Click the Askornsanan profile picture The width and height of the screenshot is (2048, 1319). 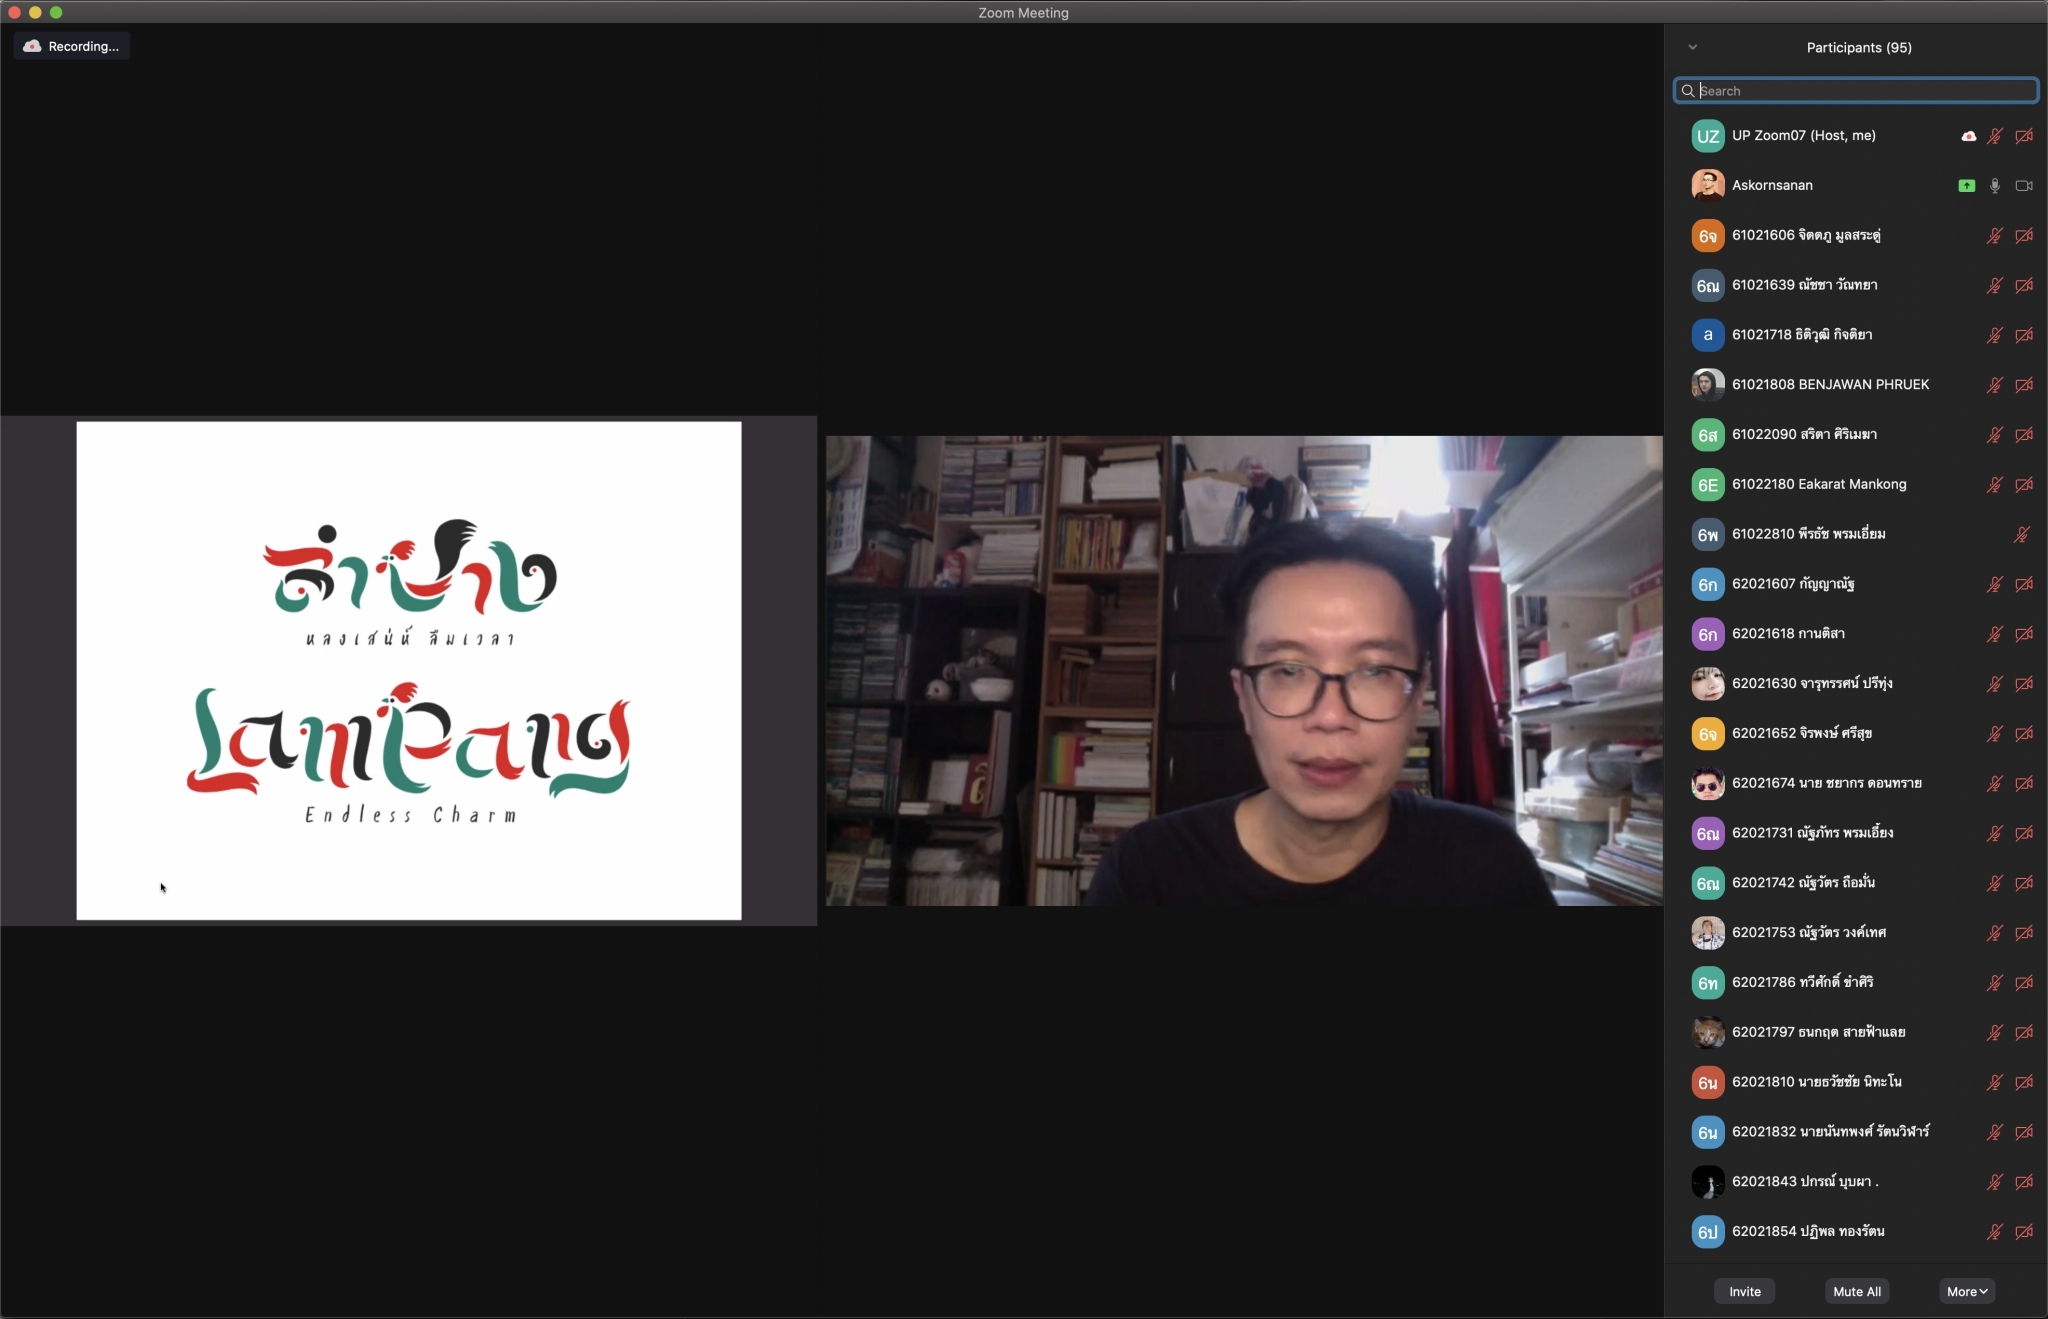1707,186
